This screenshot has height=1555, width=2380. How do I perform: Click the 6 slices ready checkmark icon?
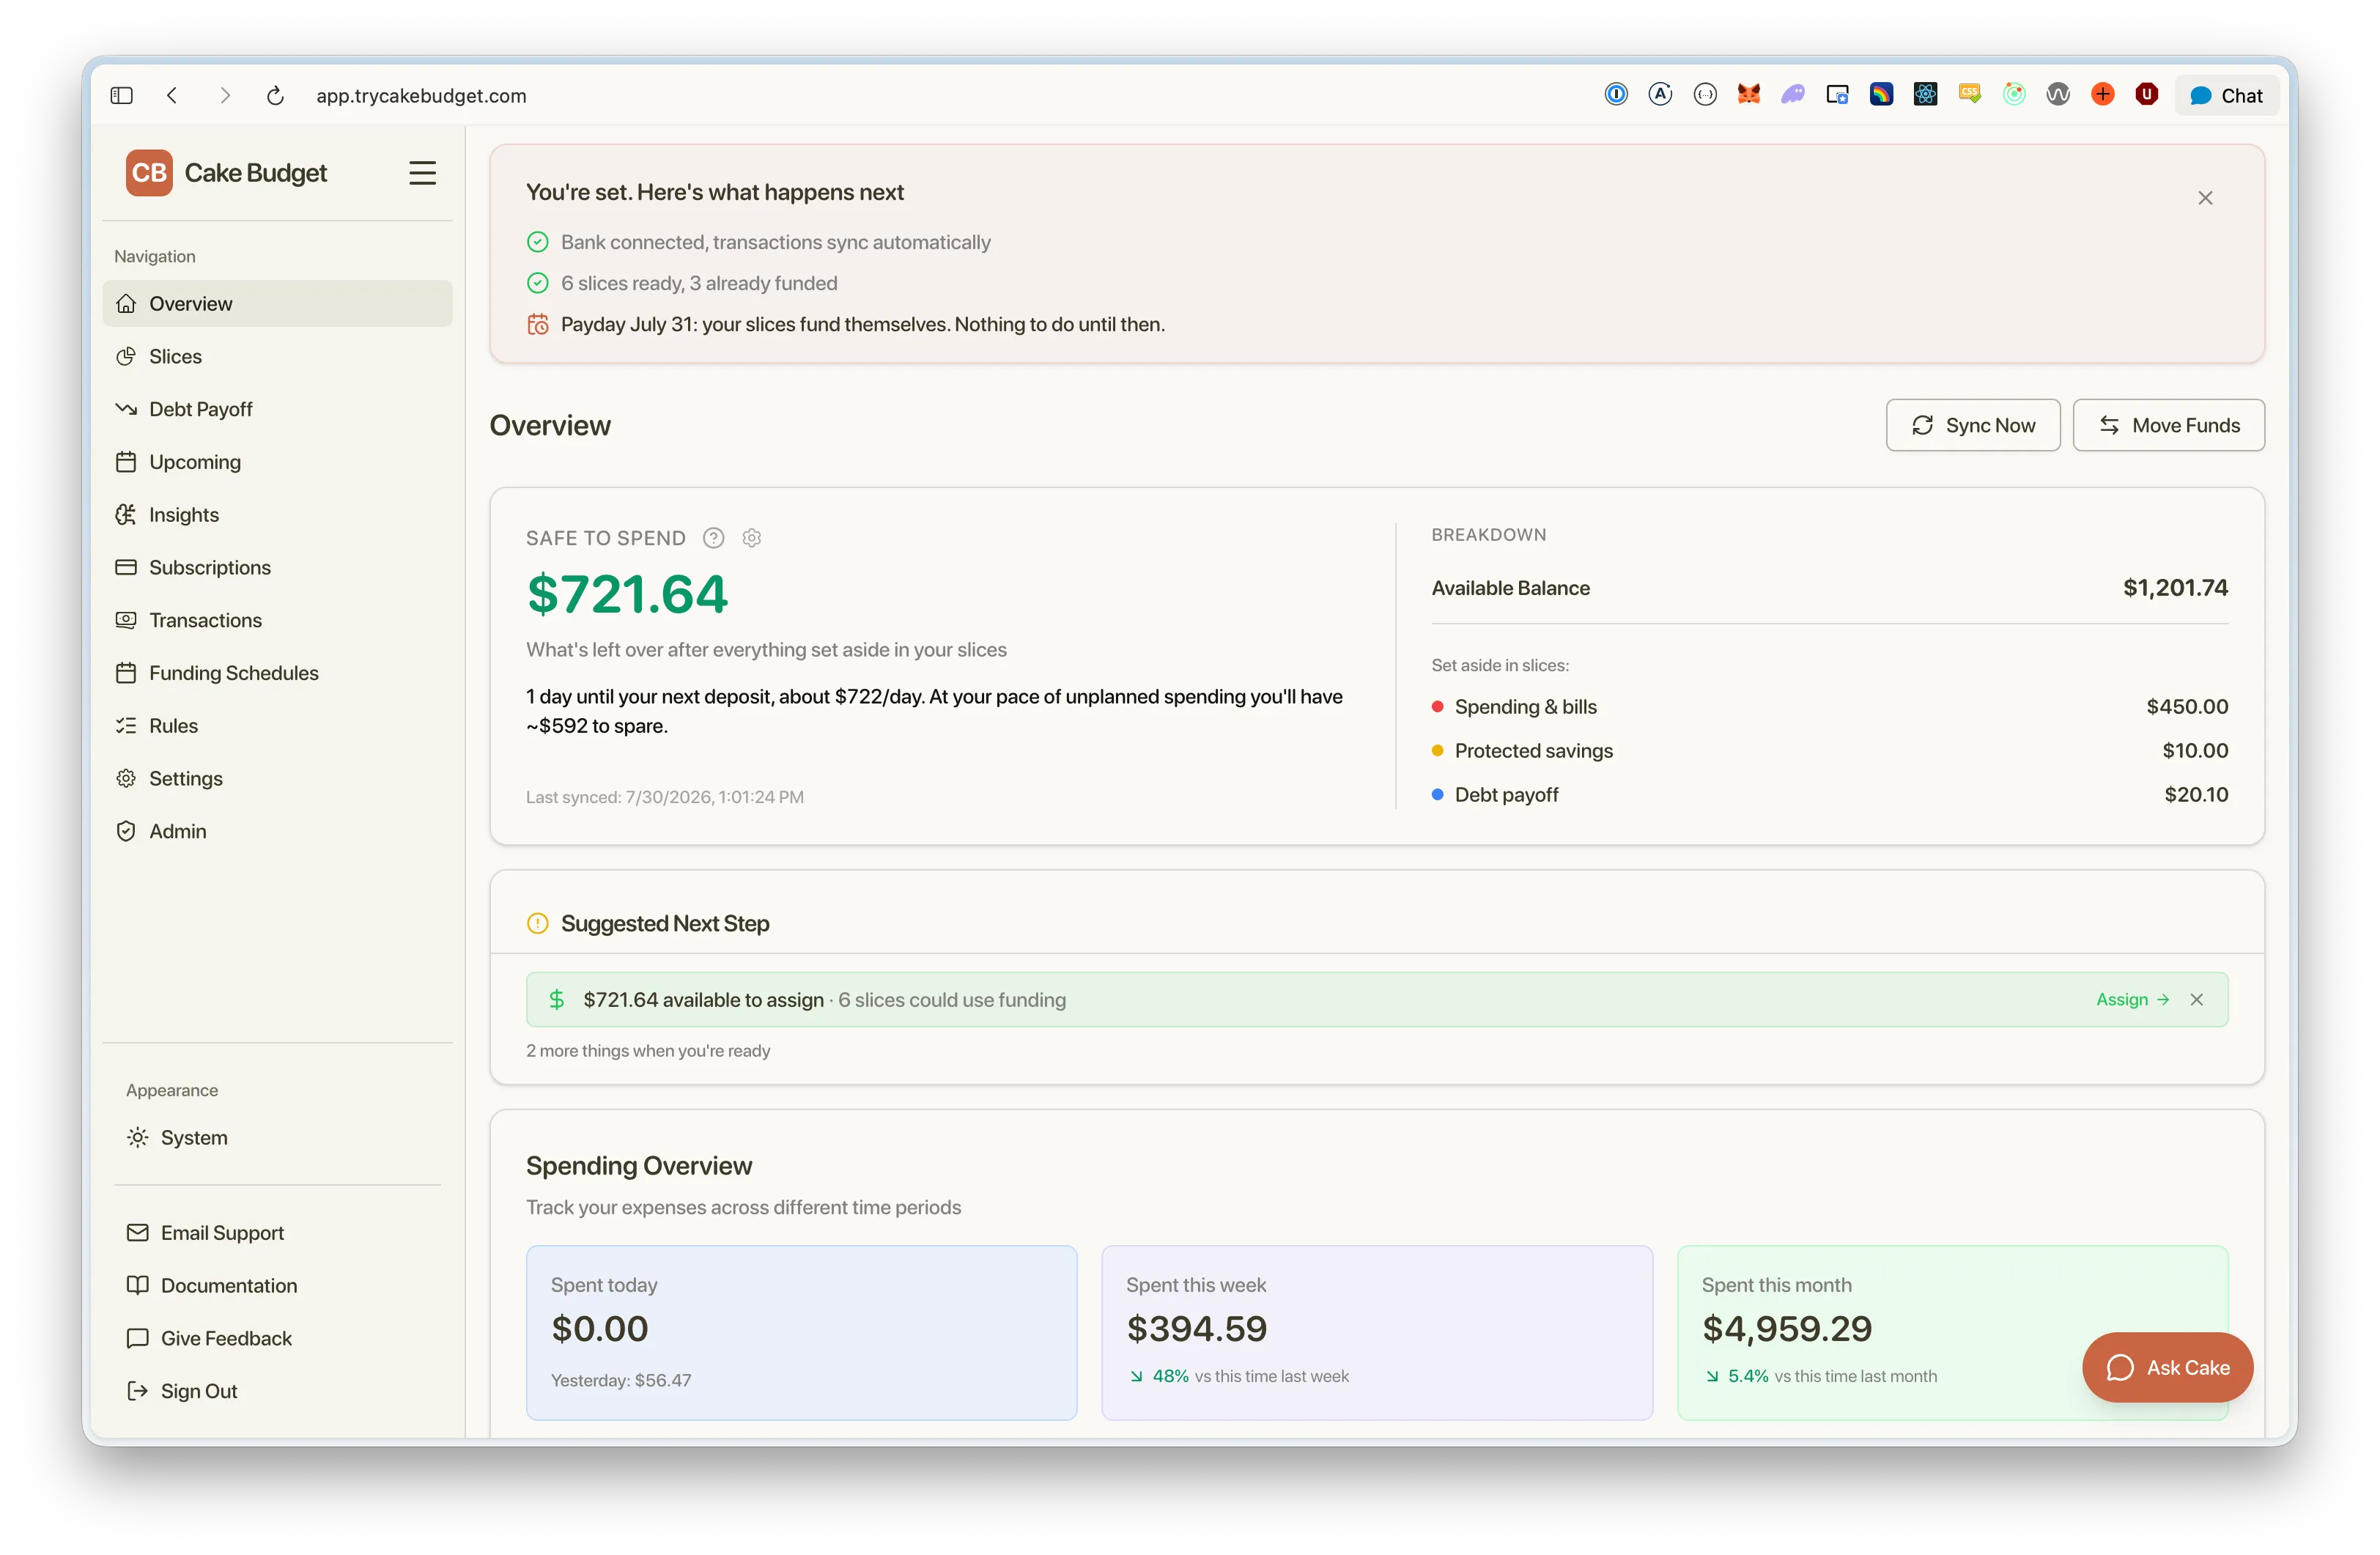538,283
